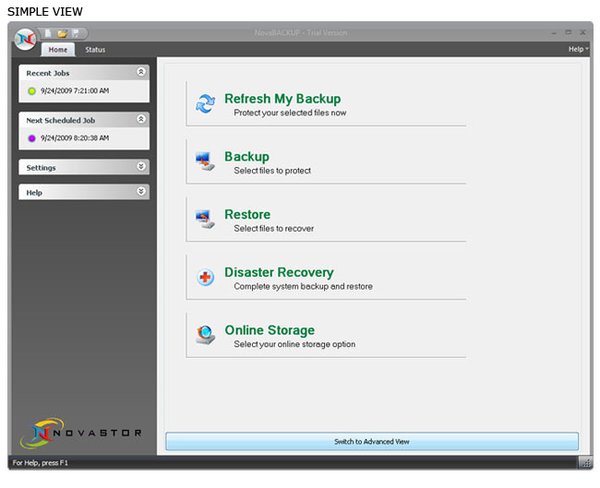This screenshot has width=600, height=488.
Task: Click the Disaster Recovery red cross icon
Action: coord(205,277)
